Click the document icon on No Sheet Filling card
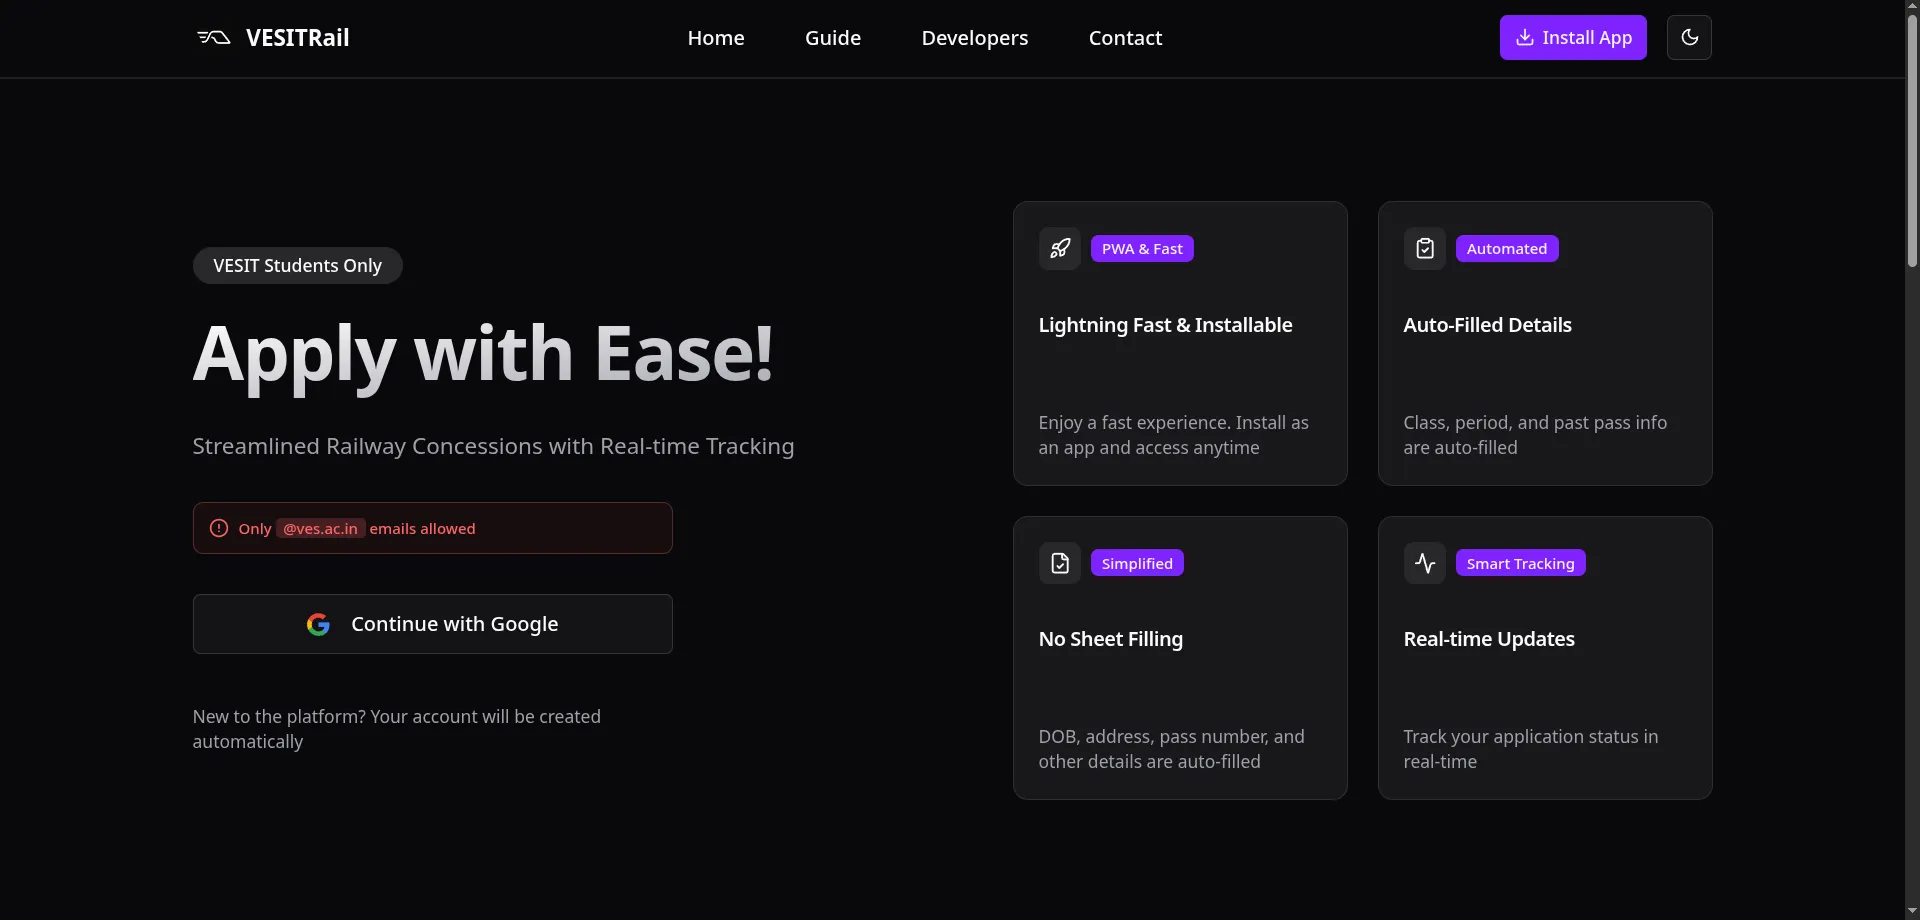1920x920 pixels. point(1060,562)
